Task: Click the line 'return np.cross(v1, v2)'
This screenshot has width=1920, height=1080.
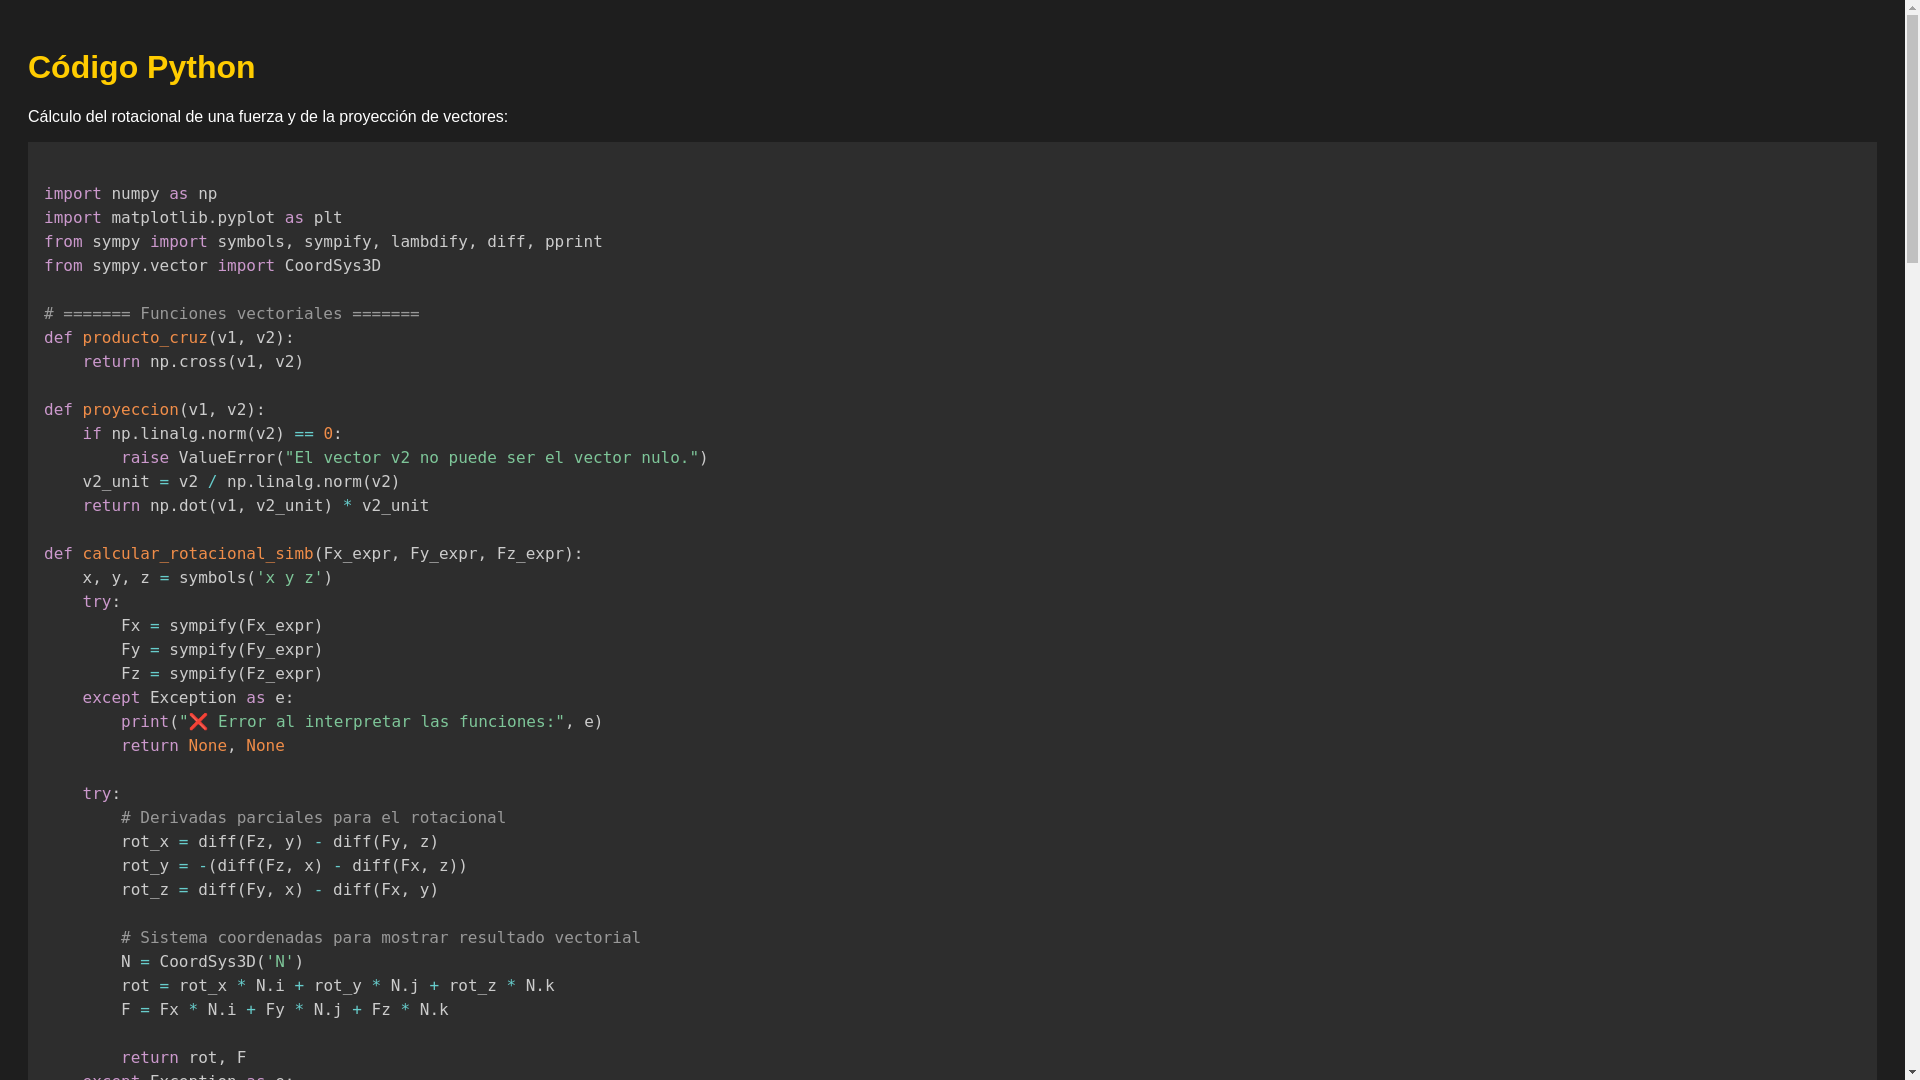Action: (x=193, y=361)
